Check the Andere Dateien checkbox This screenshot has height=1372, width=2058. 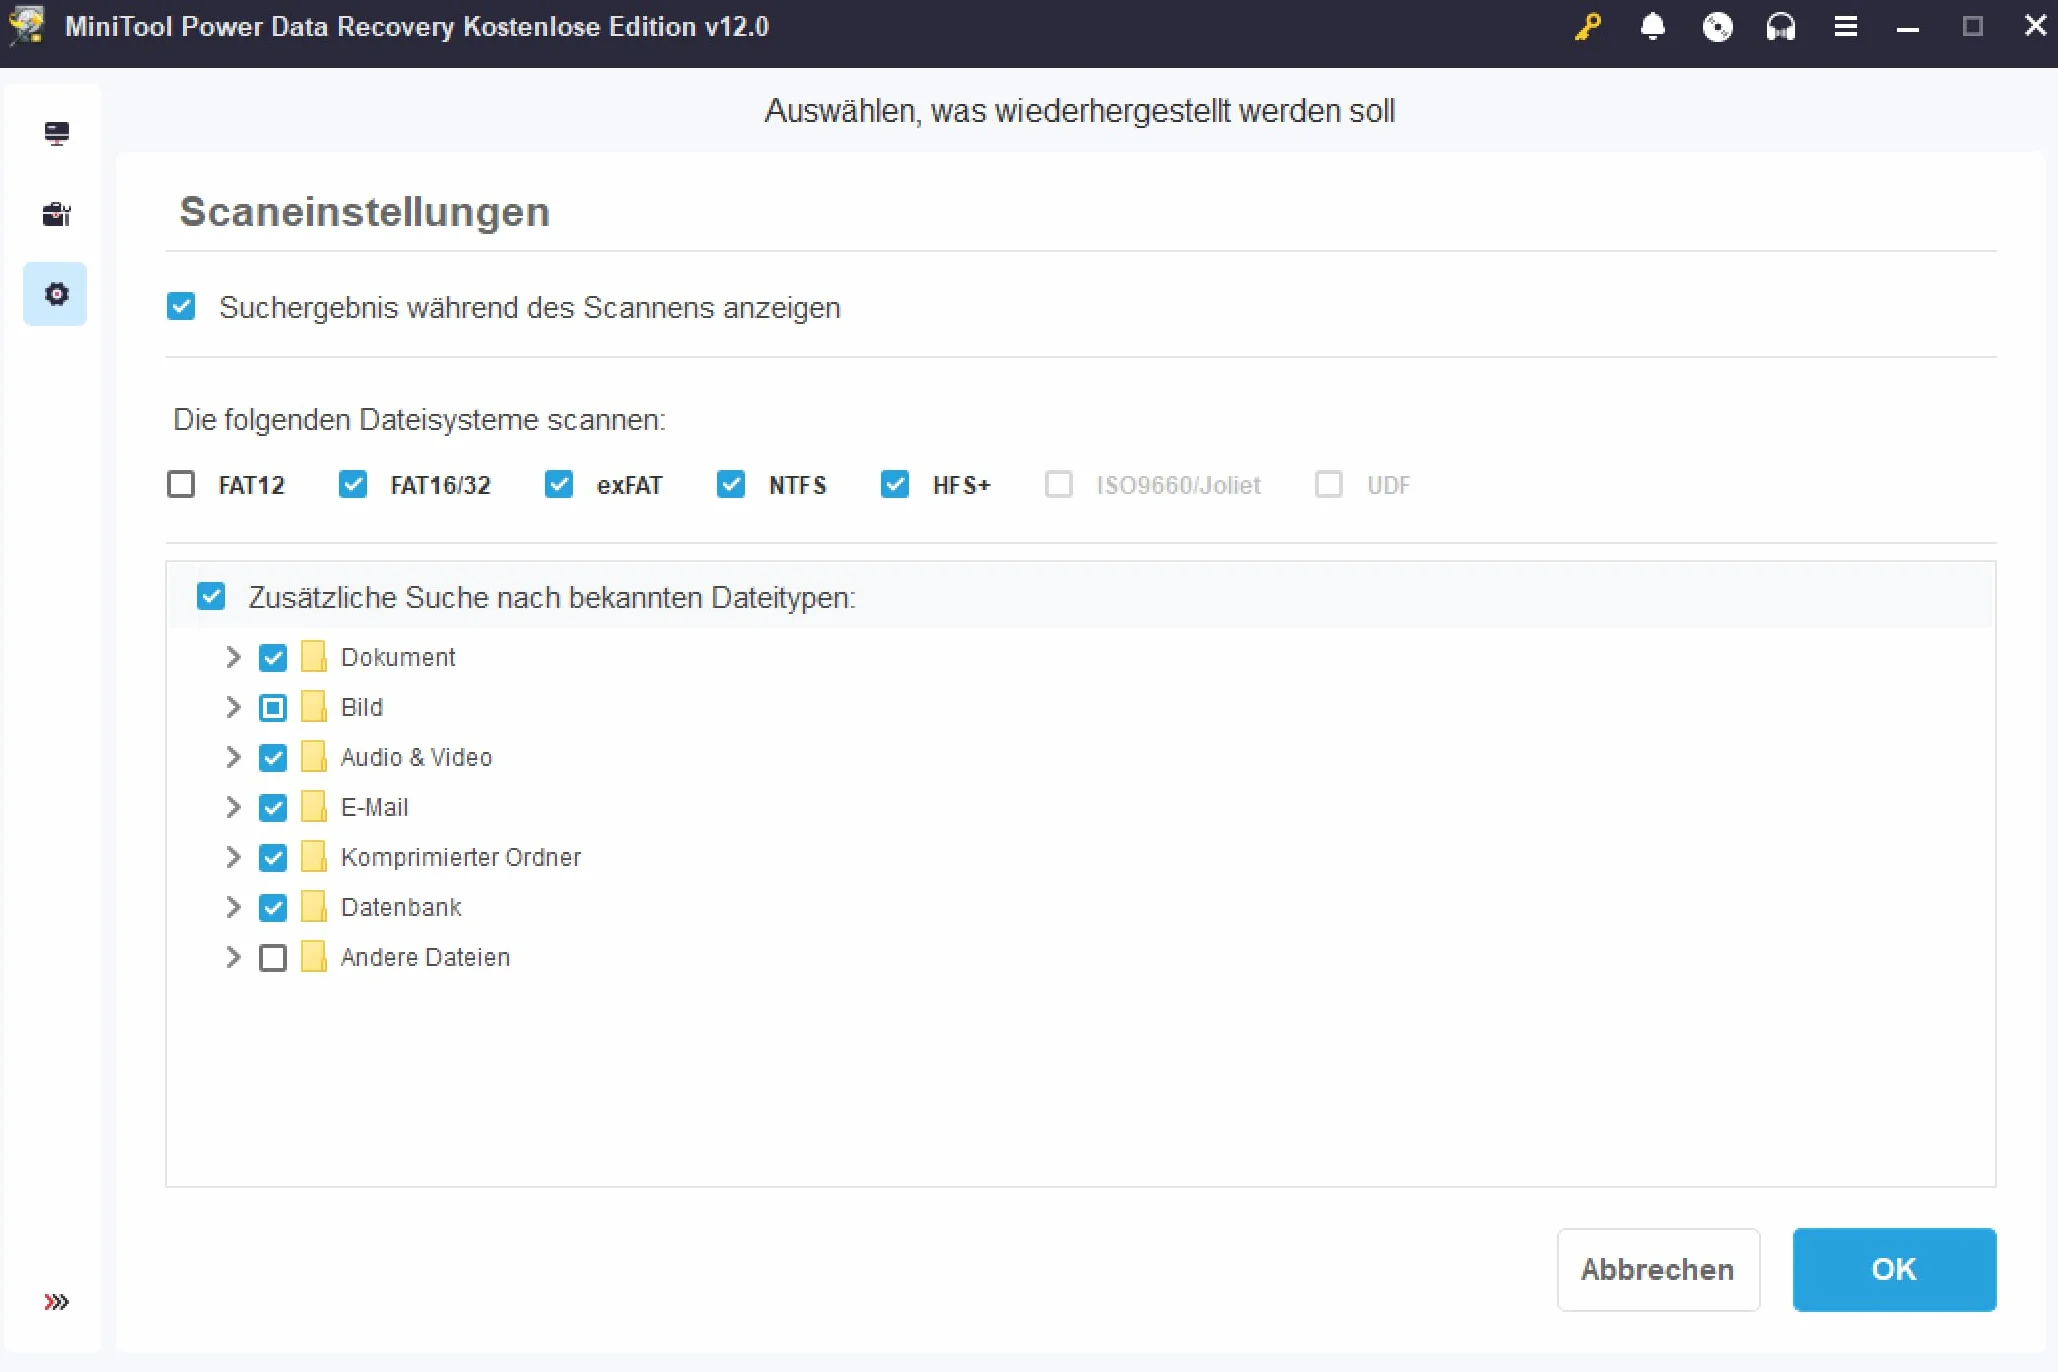(273, 957)
